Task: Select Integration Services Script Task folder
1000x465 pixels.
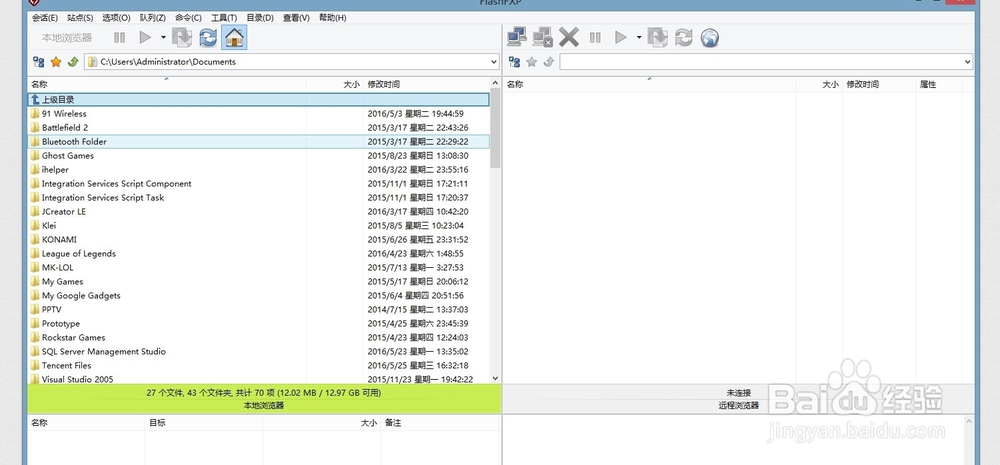Action: (x=259, y=198)
